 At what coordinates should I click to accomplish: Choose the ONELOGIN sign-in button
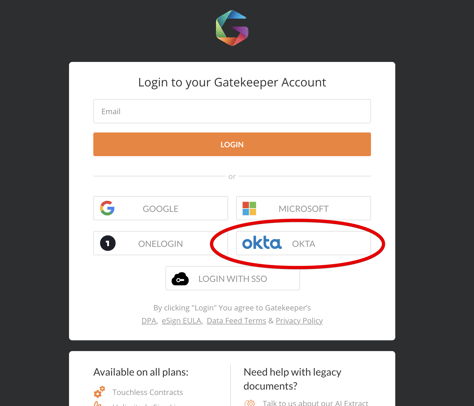[161, 243]
